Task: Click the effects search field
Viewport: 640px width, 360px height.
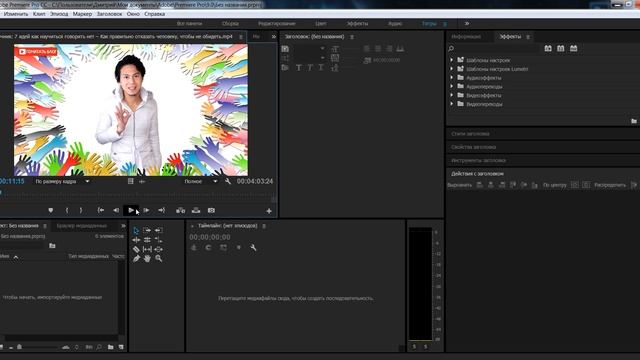Action: click(497, 49)
